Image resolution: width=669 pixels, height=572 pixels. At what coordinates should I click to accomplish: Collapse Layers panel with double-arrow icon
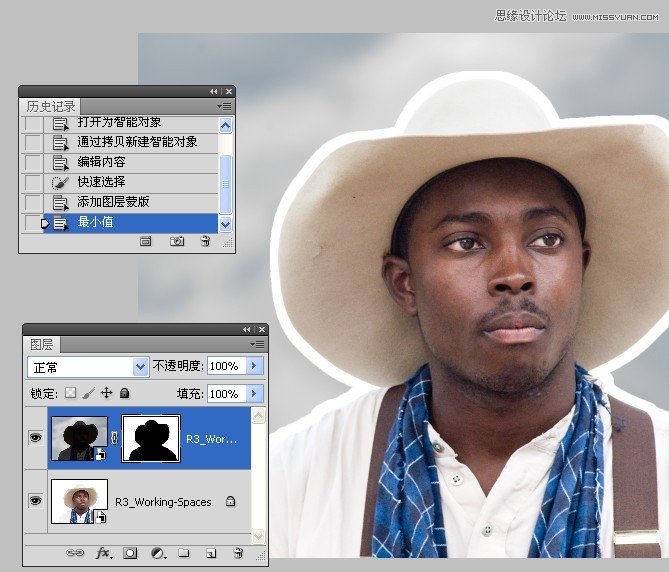(246, 329)
